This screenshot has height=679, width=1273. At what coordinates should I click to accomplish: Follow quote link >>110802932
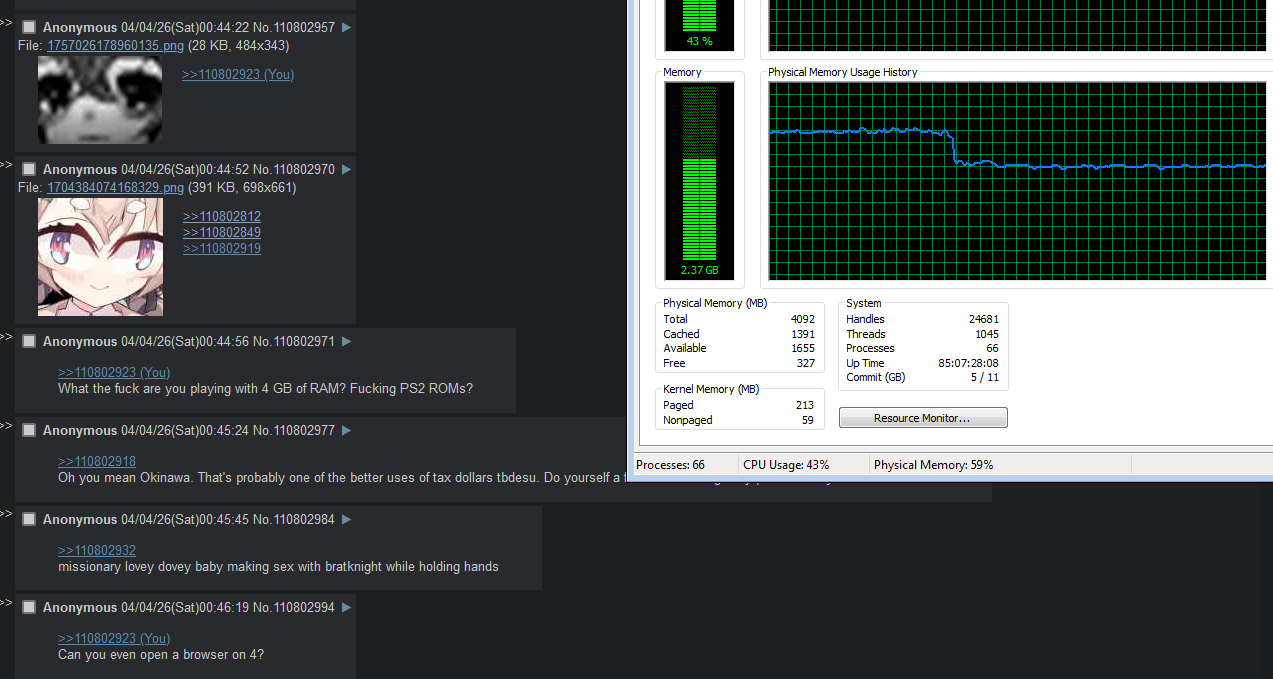(x=97, y=550)
